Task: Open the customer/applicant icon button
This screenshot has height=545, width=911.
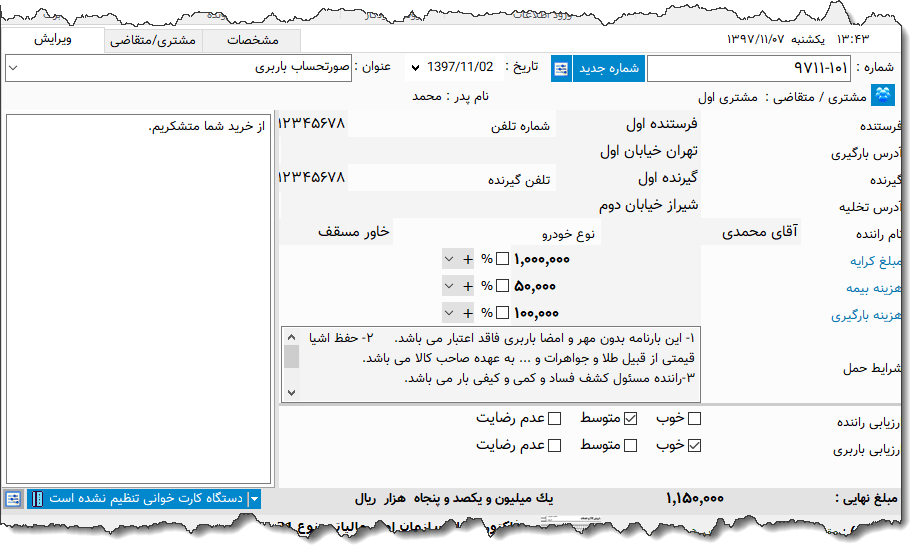Action: pos(883,95)
